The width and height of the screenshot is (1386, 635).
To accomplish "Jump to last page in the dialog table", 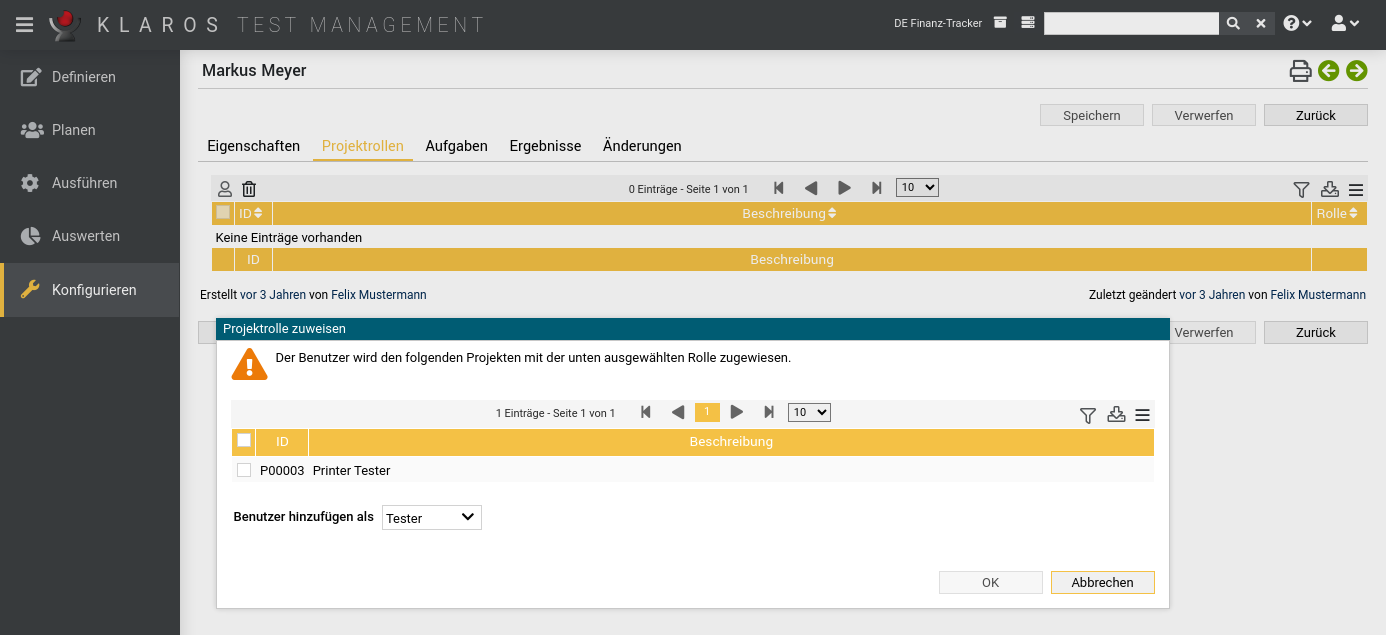I will click(x=769, y=412).
